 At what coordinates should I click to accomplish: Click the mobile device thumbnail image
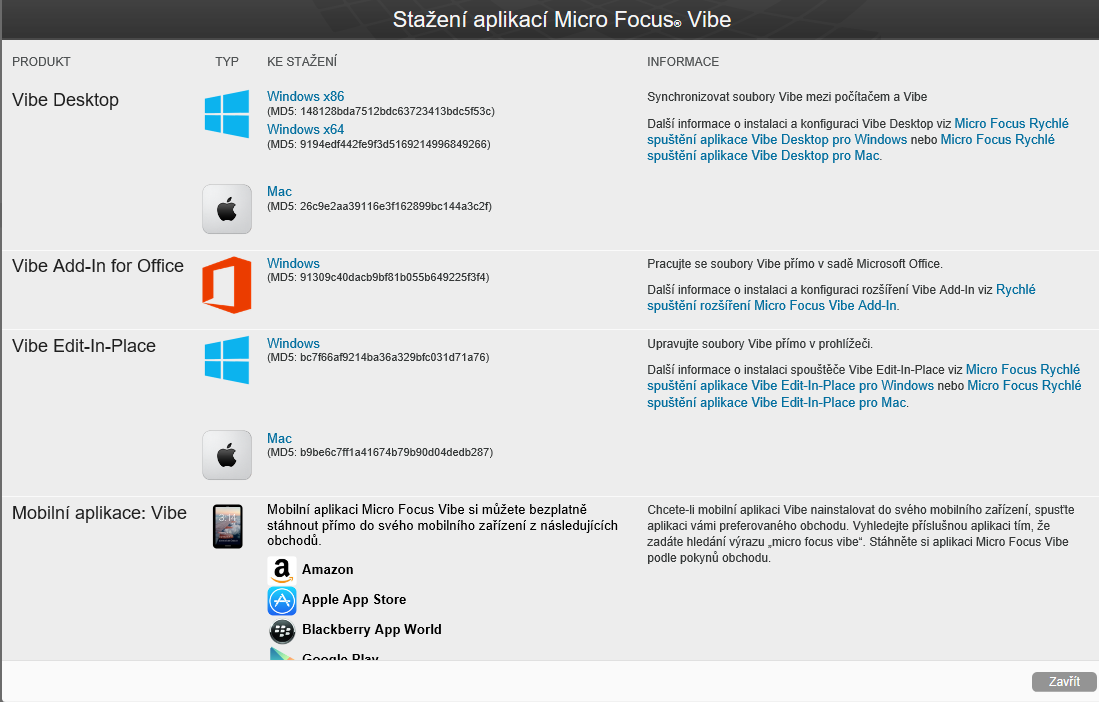[228, 527]
